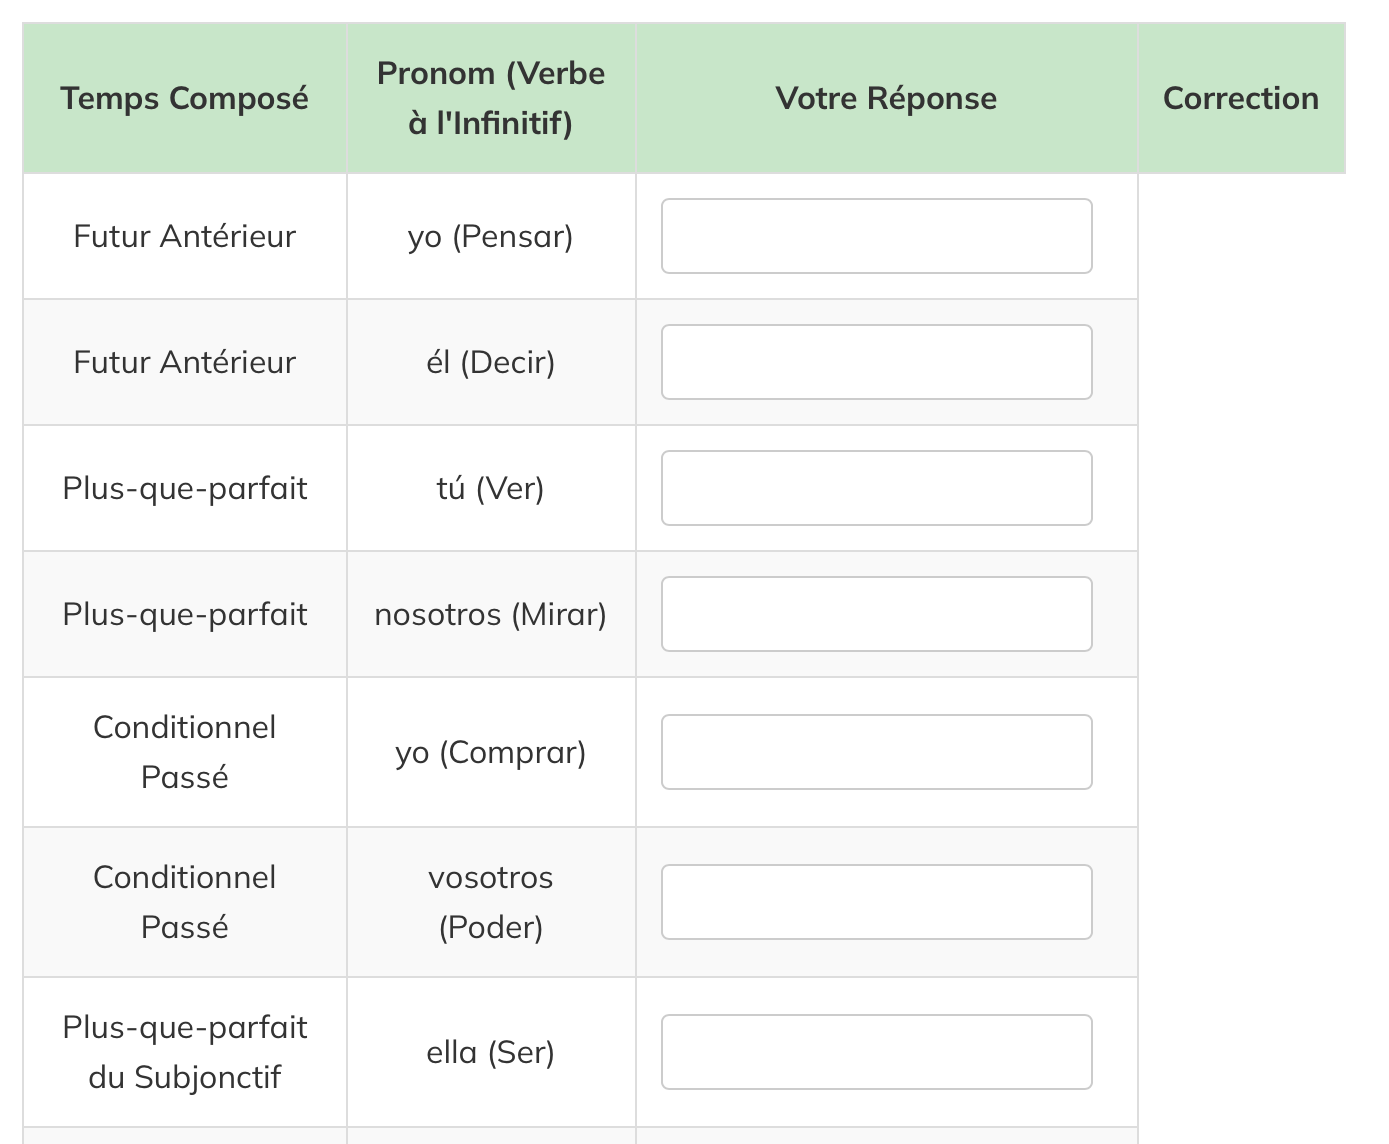
Task: Select the "él (Decir)" cell text
Action: [x=490, y=362]
